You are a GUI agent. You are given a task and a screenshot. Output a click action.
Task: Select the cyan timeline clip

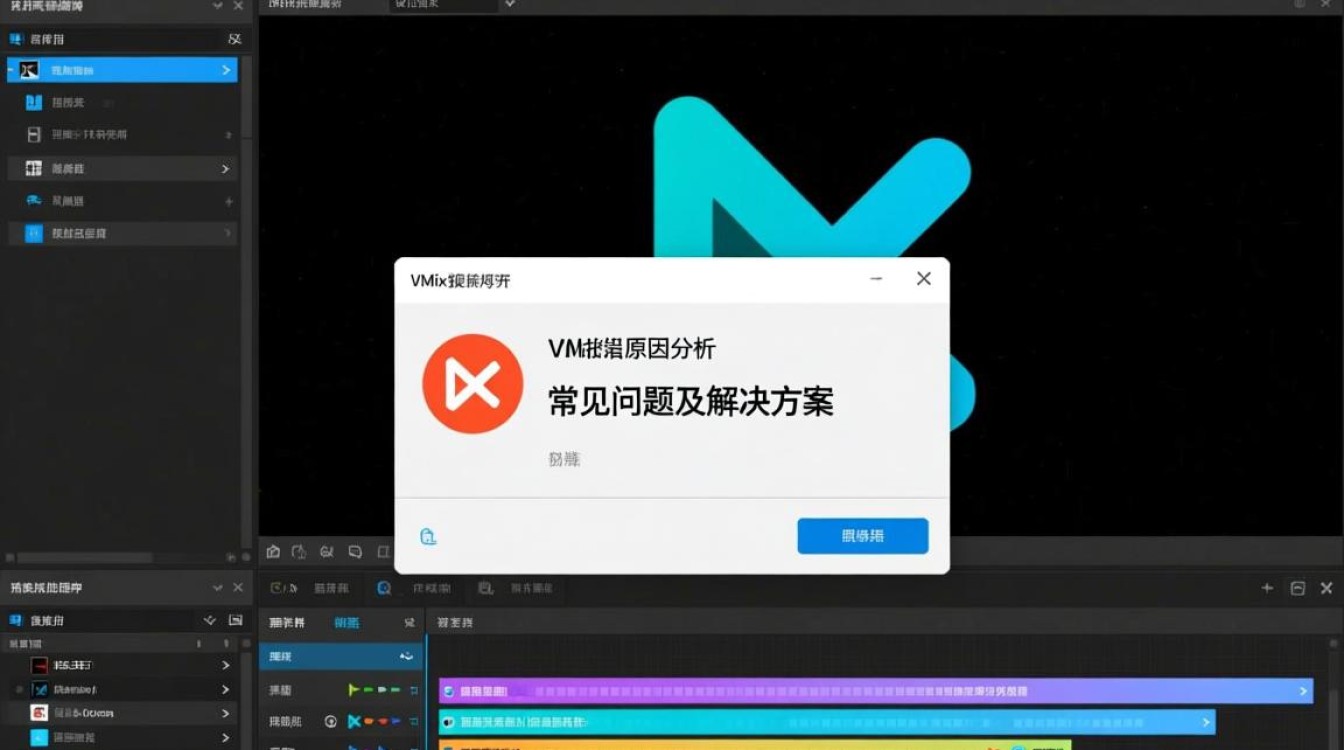pyautogui.click(x=827, y=722)
